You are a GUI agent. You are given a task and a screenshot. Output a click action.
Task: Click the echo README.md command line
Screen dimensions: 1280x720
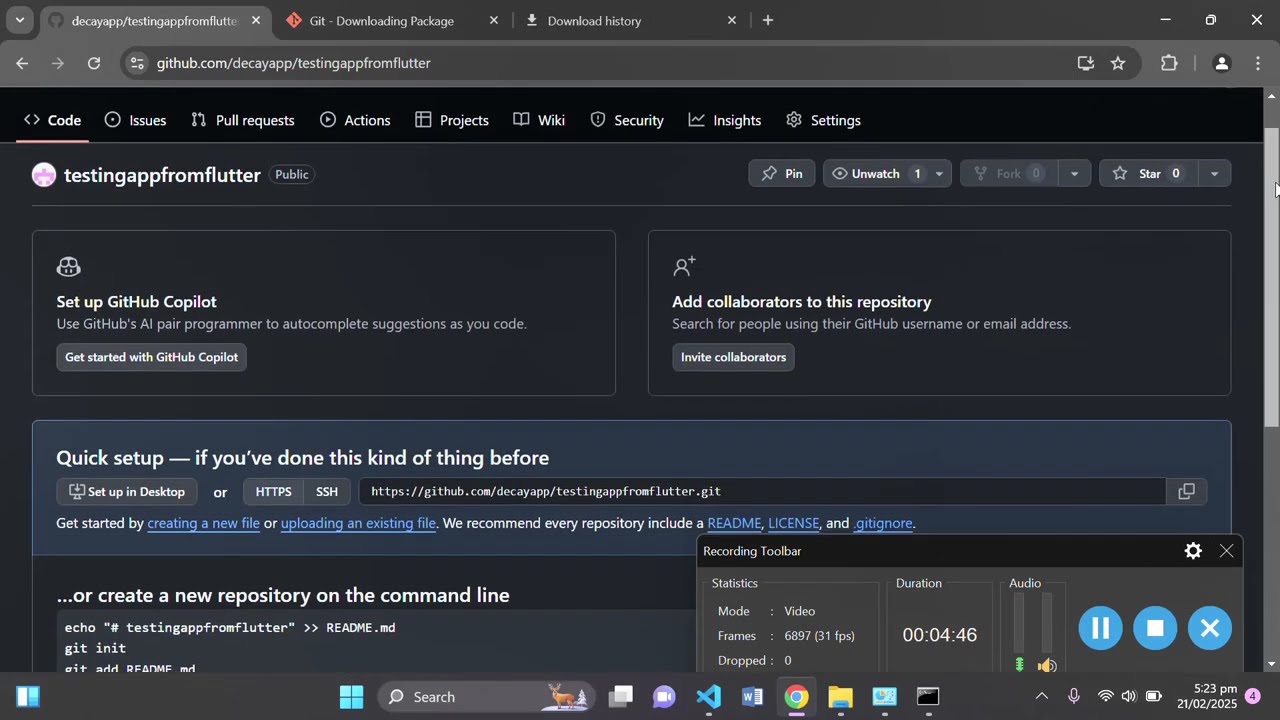(230, 628)
